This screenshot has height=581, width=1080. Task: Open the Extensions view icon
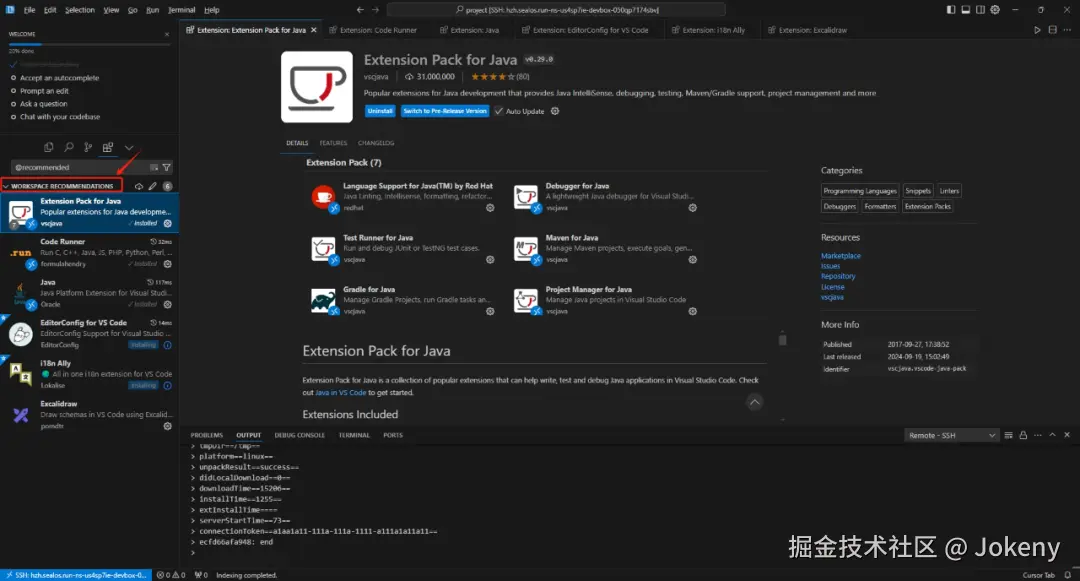[x=107, y=147]
